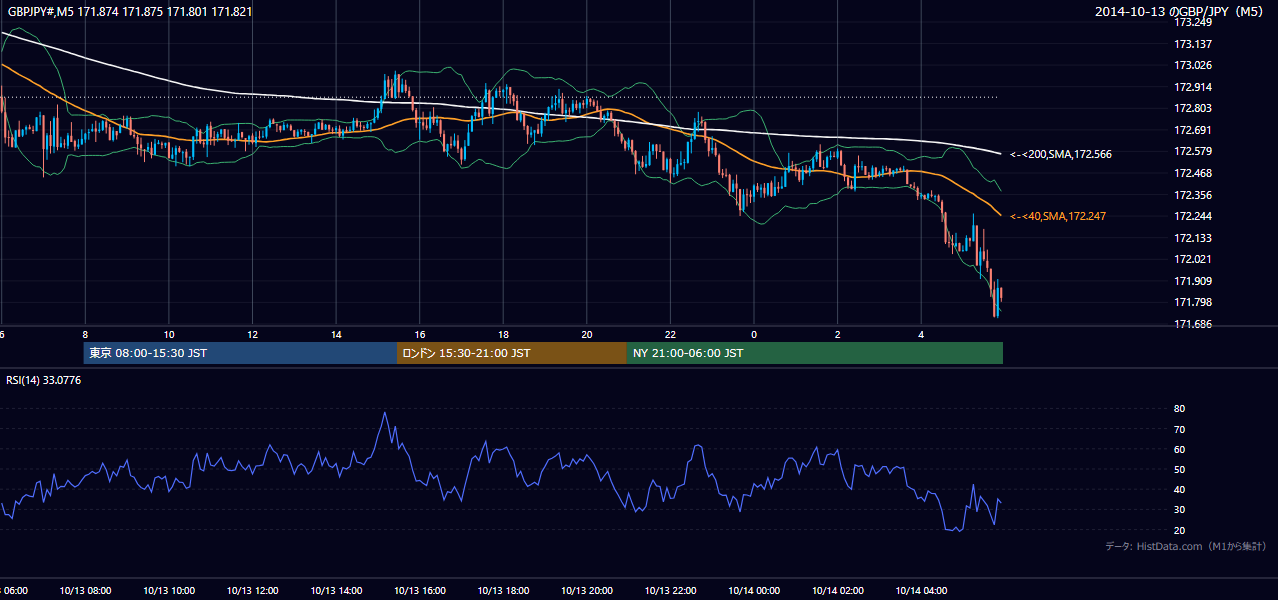Click the hour 12 label under the price chart

(253, 334)
